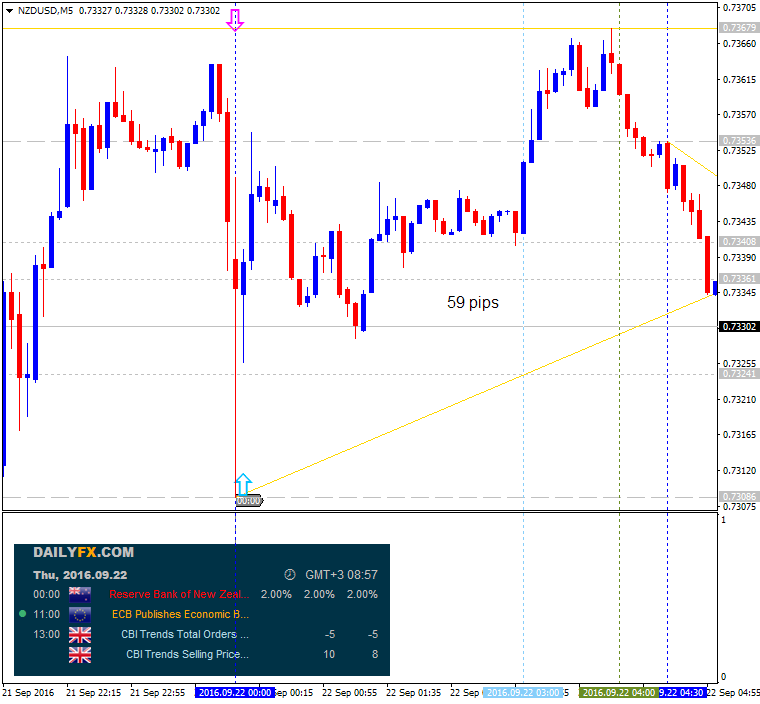This screenshot has width=760, height=704.
Task: Click the New Zealand flag icon
Action: click(80, 594)
